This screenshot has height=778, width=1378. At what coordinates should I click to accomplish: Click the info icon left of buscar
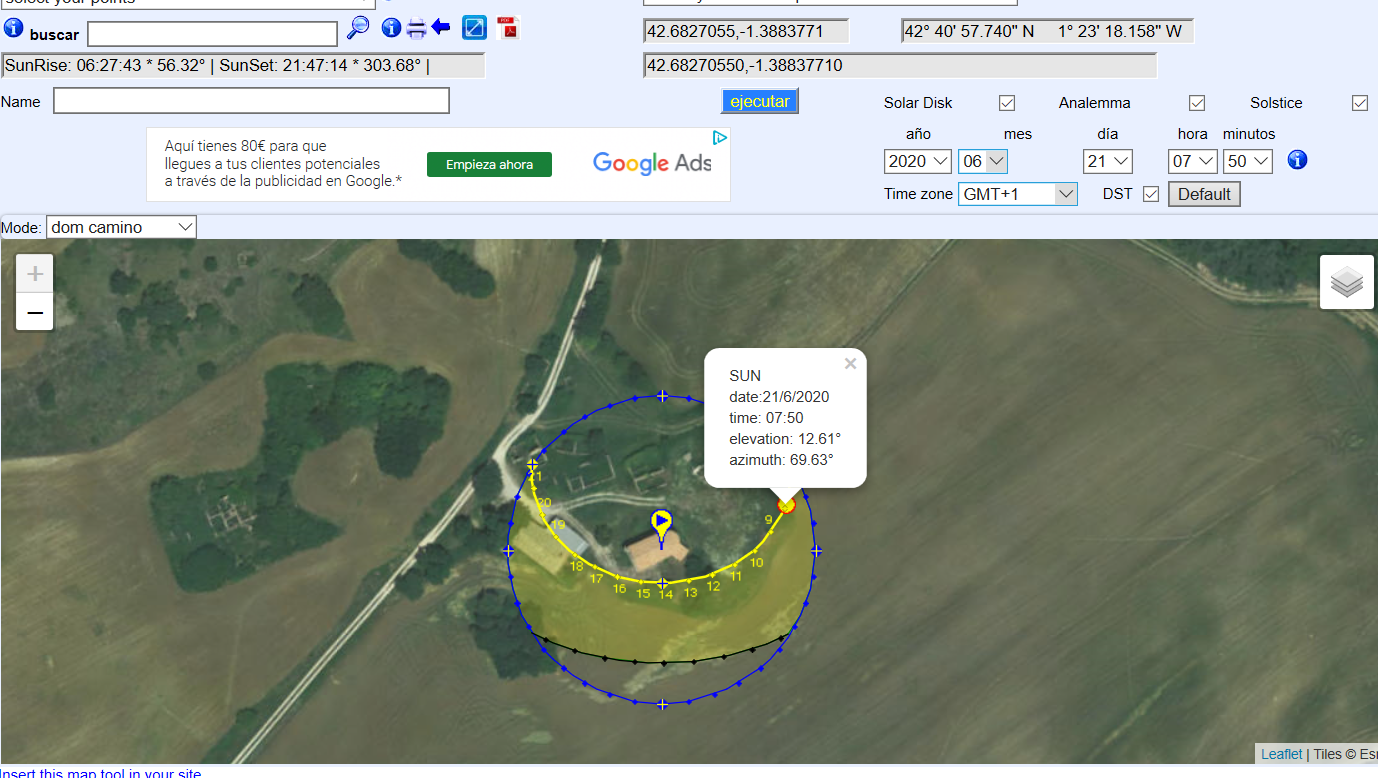pyautogui.click(x=14, y=28)
